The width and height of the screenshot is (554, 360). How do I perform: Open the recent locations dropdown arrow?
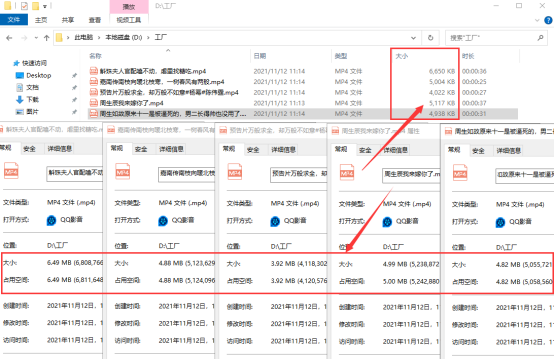tap(36, 38)
